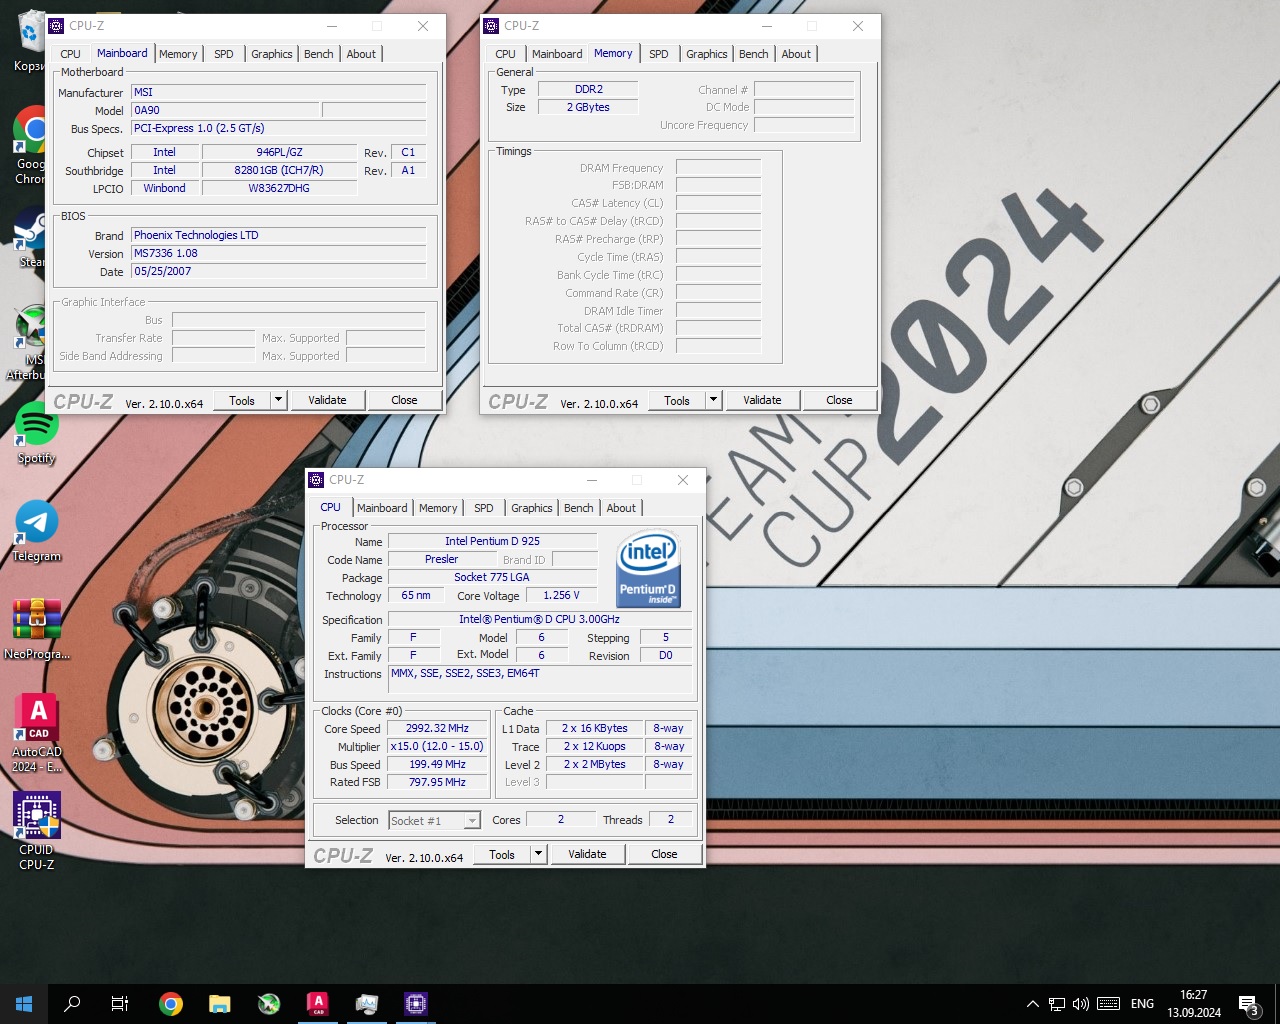Click Validate in the Memory window
The width and height of the screenshot is (1280, 1024).
click(x=762, y=400)
